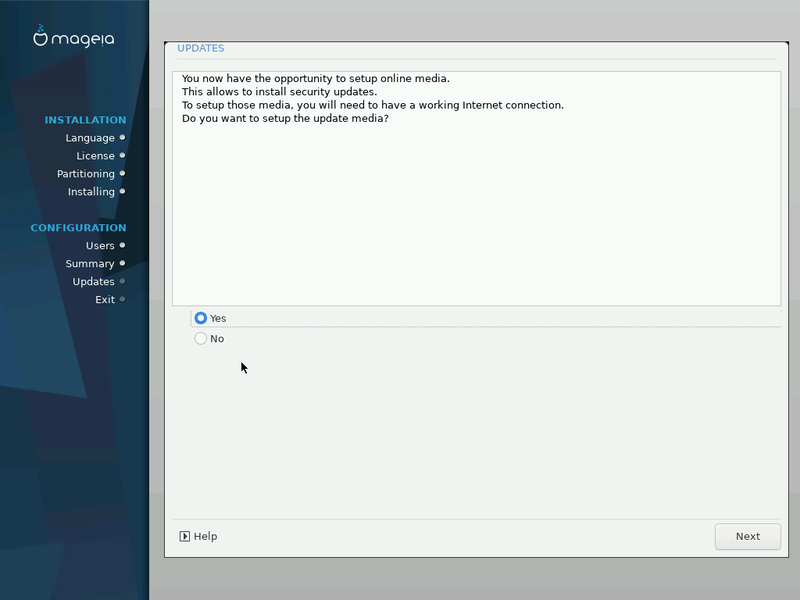Image resolution: width=800 pixels, height=600 pixels.
Task: Open Help
Action: click(x=198, y=536)
